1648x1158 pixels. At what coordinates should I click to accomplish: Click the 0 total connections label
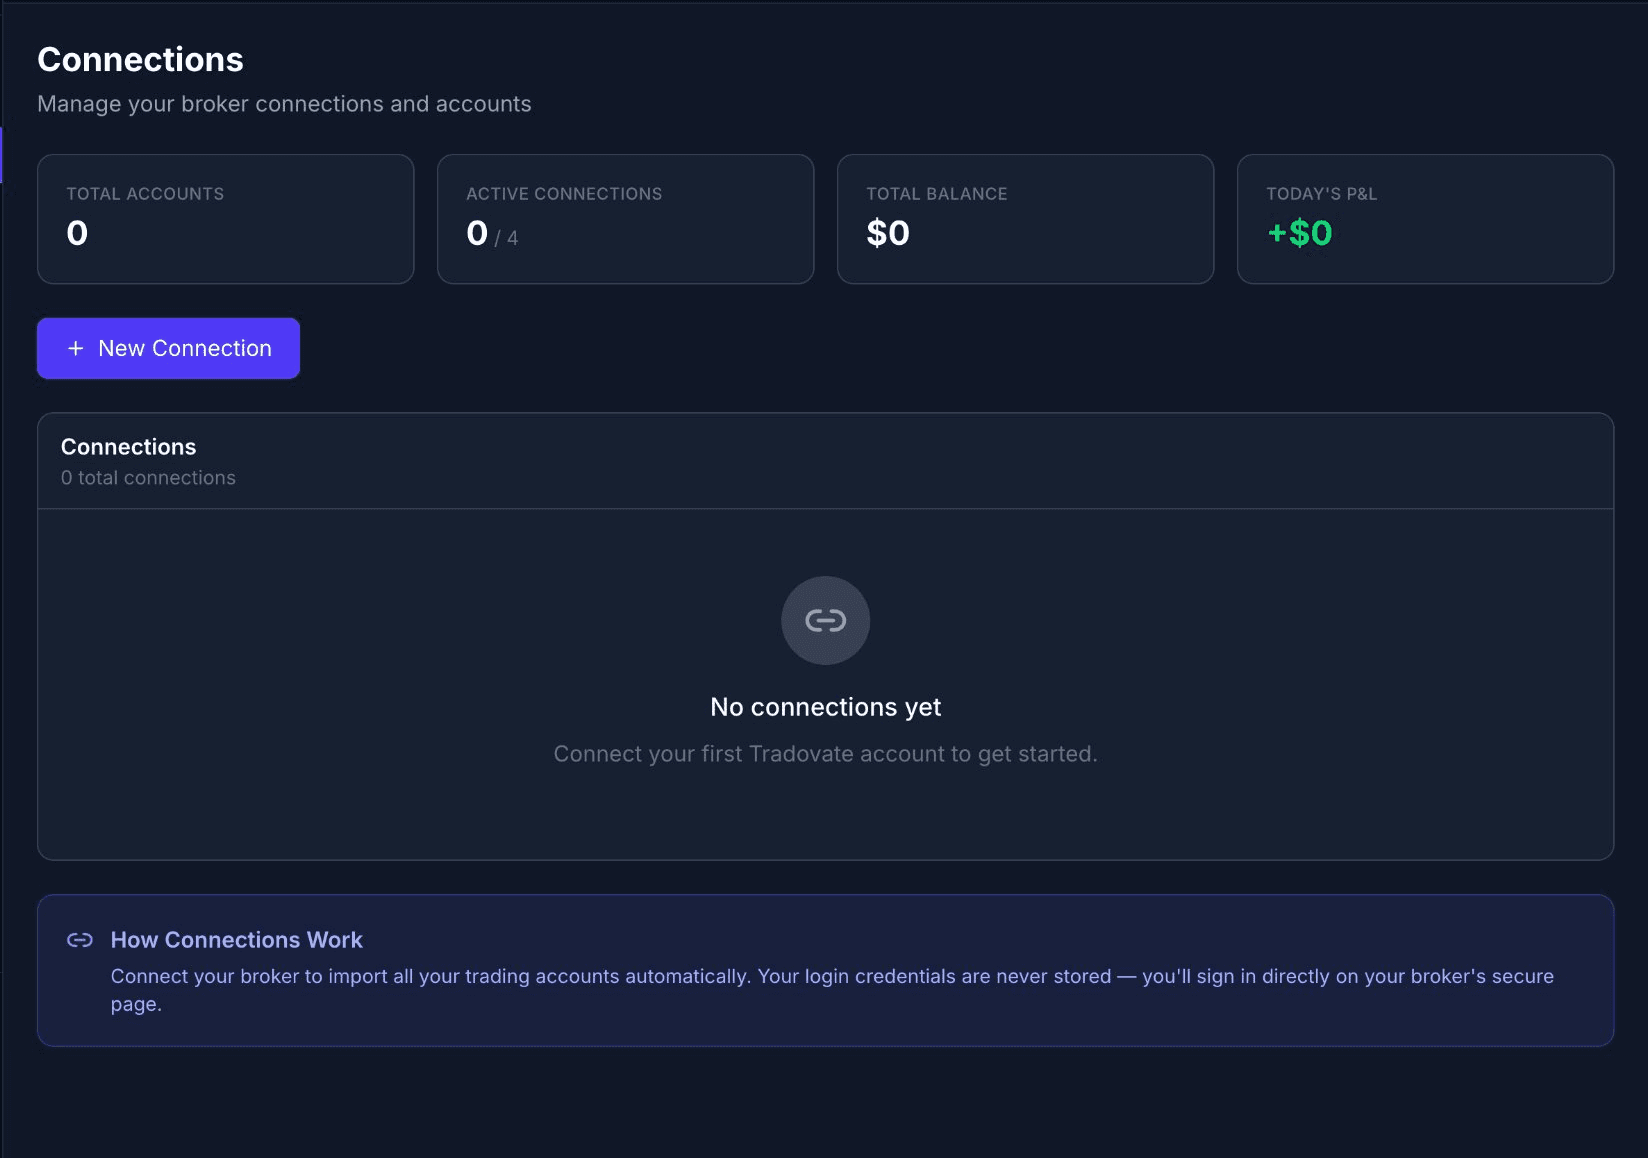(148, 477)
